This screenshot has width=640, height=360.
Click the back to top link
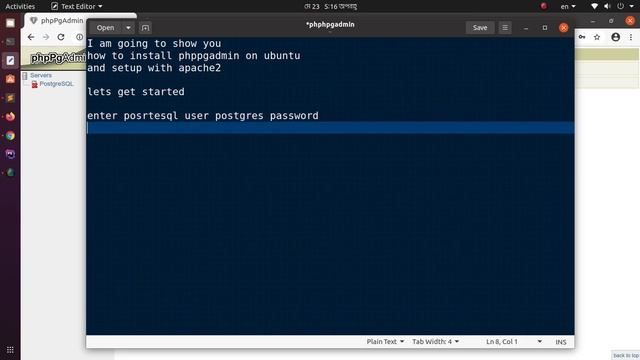(x=626, y=356)
